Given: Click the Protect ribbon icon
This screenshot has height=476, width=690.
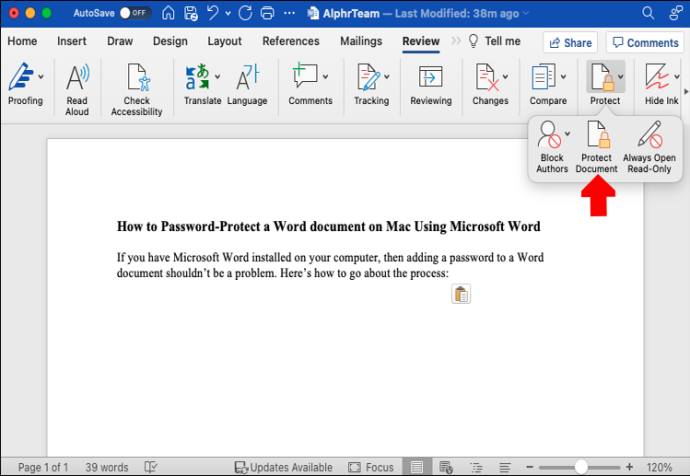Looking at the screenshot, I should (602, 77).
